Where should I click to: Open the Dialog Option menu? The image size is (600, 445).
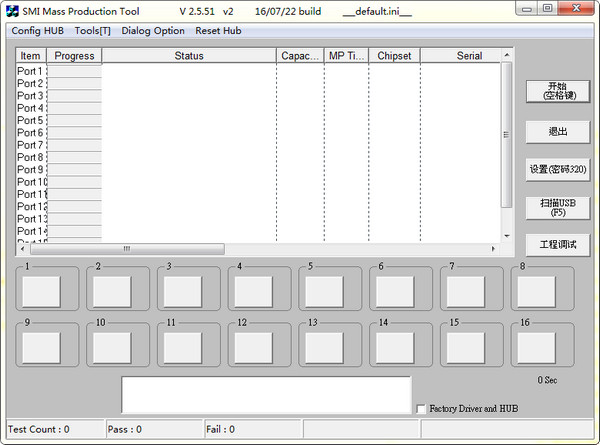(153, 31)
